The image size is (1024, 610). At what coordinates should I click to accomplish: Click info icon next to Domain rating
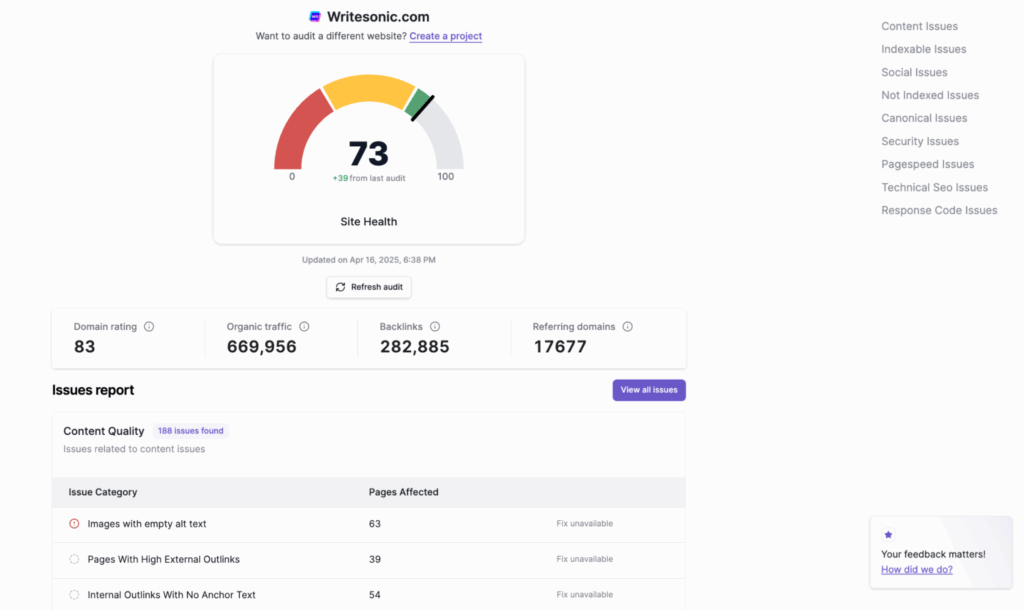tap(149, 327)
